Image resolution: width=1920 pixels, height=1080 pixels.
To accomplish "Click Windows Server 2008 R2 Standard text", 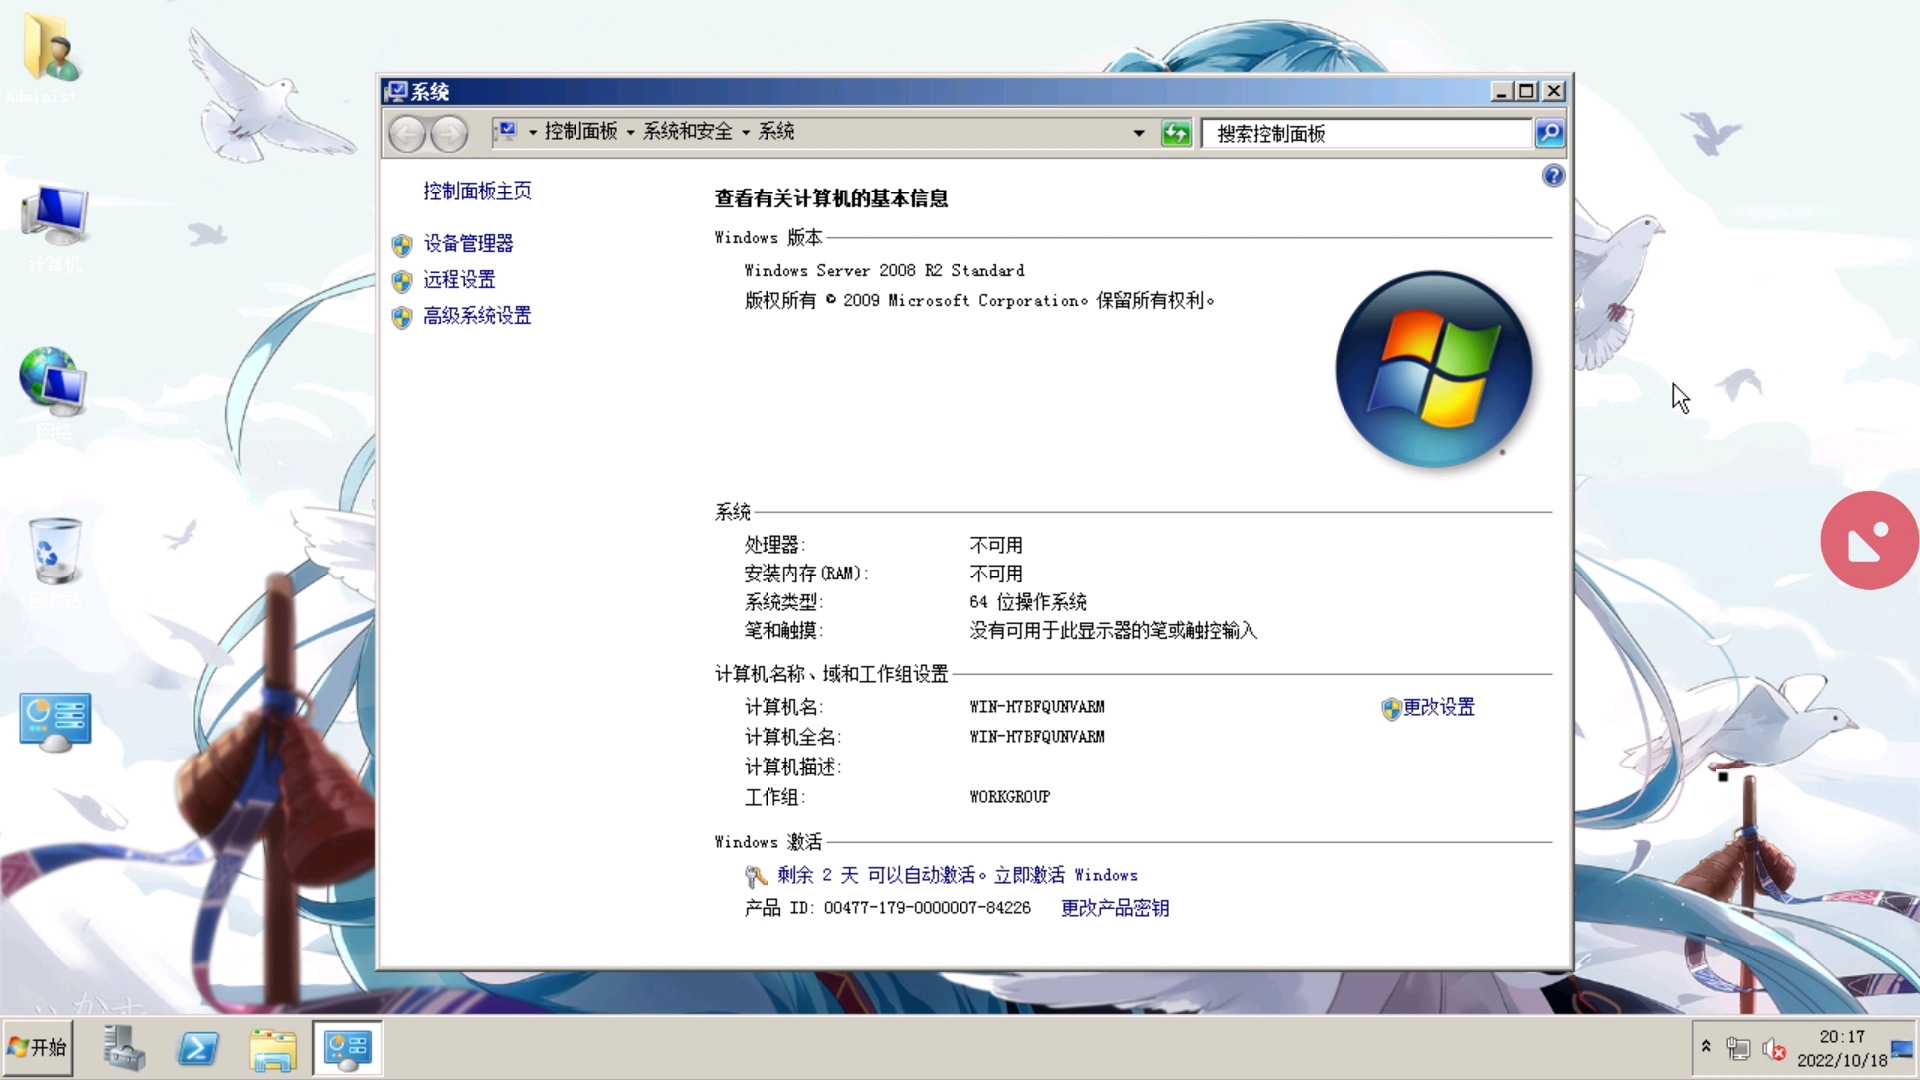I will (x=884, y=270).
